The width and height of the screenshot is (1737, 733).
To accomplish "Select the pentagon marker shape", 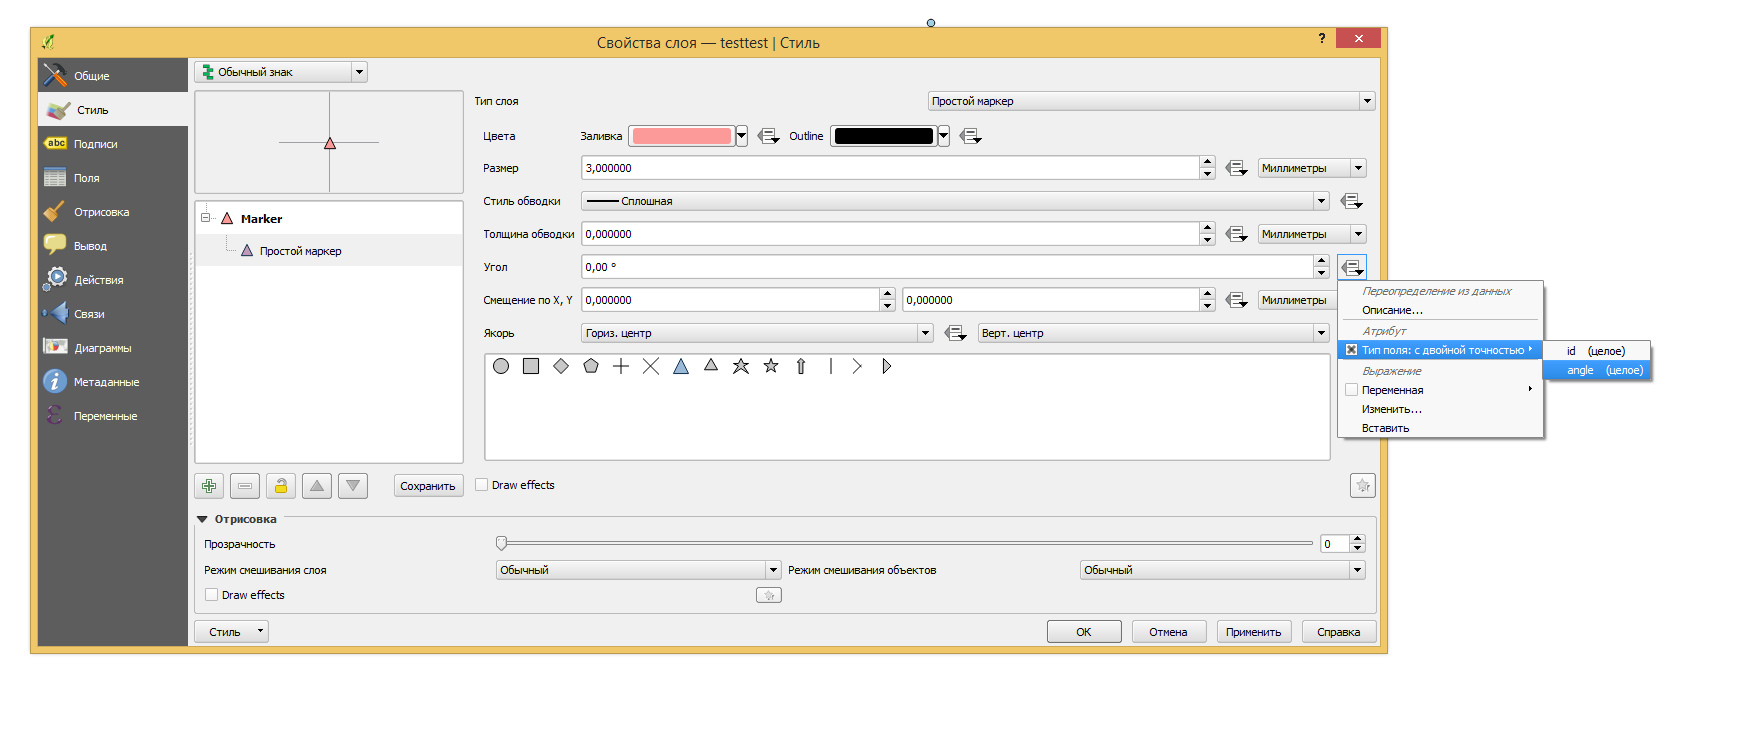I will [x=591, y=366].
